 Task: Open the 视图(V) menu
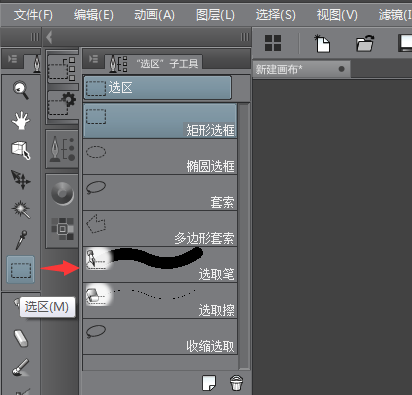tap(337, 15)
